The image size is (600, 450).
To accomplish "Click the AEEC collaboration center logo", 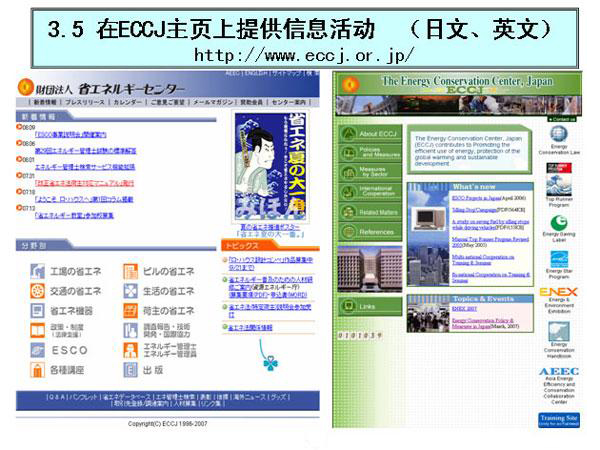I will point(559,371).
